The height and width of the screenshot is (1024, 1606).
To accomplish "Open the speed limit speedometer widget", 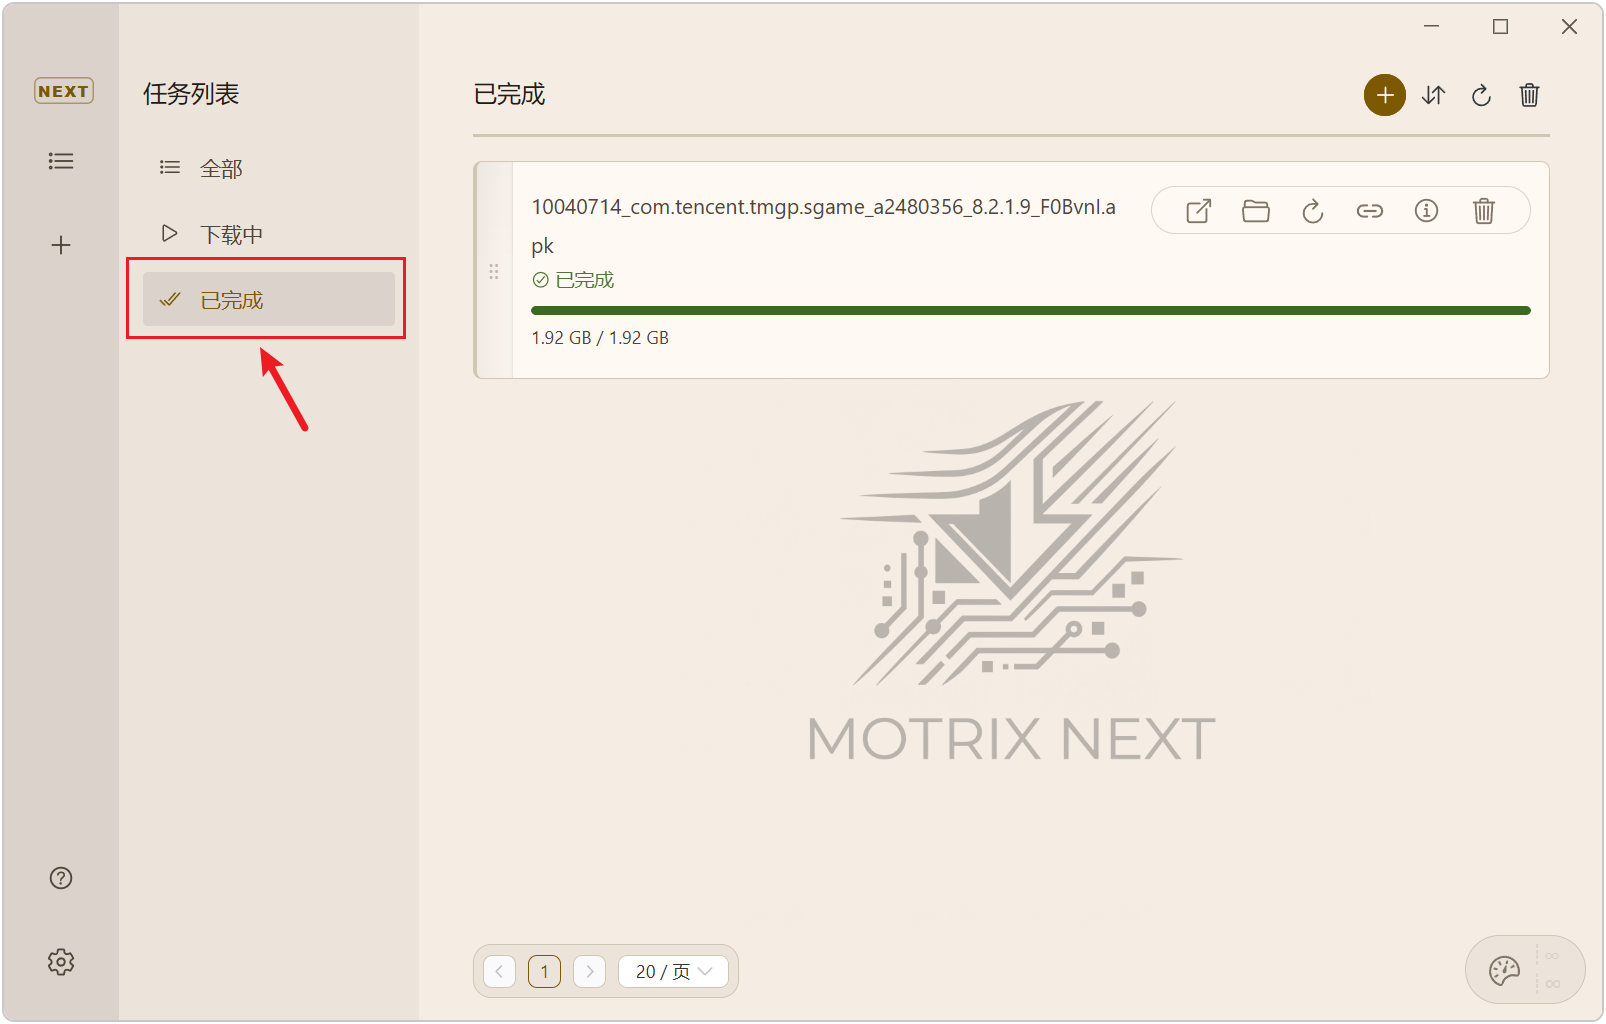I will tap(1525, 969).
